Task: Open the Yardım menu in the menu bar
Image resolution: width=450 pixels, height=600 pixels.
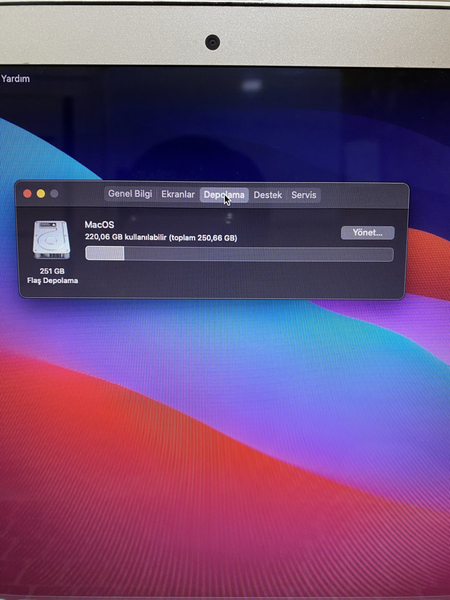Action: 15,78
